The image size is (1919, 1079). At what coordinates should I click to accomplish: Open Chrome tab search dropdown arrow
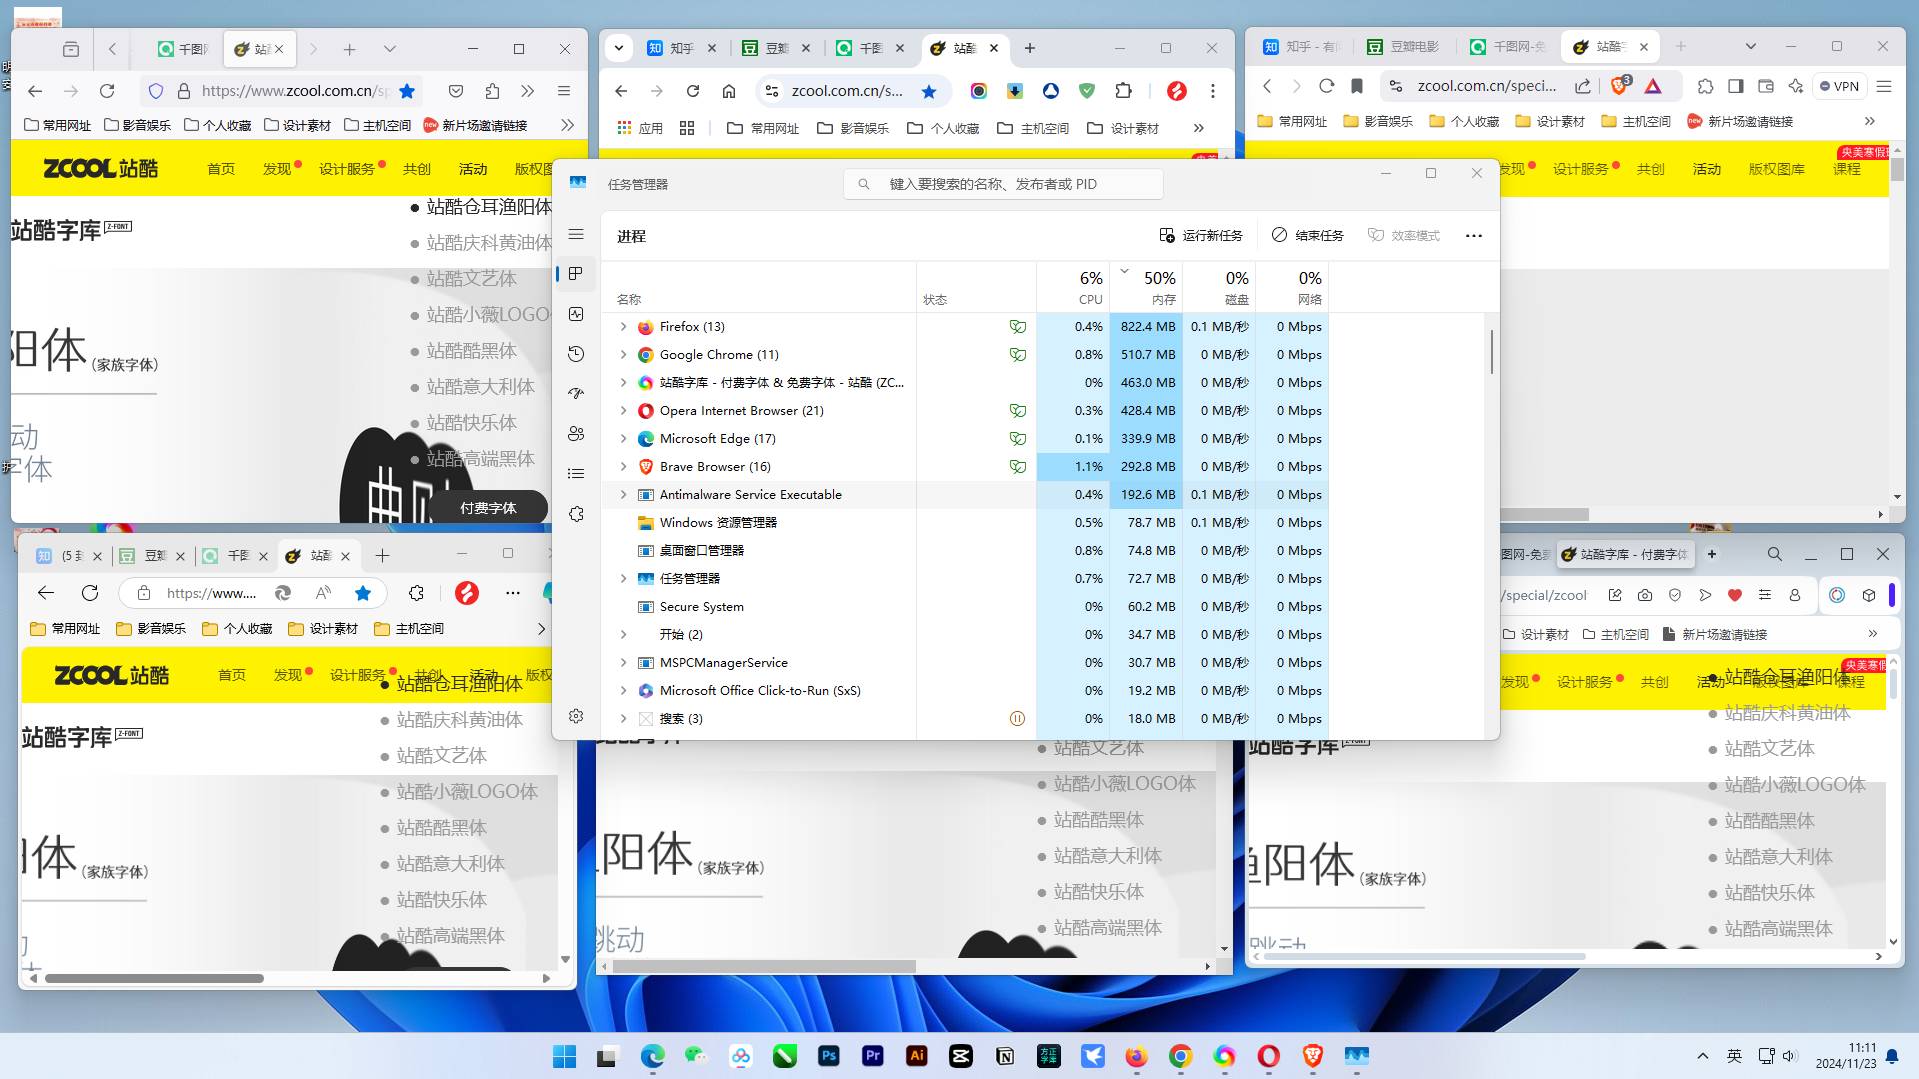coord(619,47)
